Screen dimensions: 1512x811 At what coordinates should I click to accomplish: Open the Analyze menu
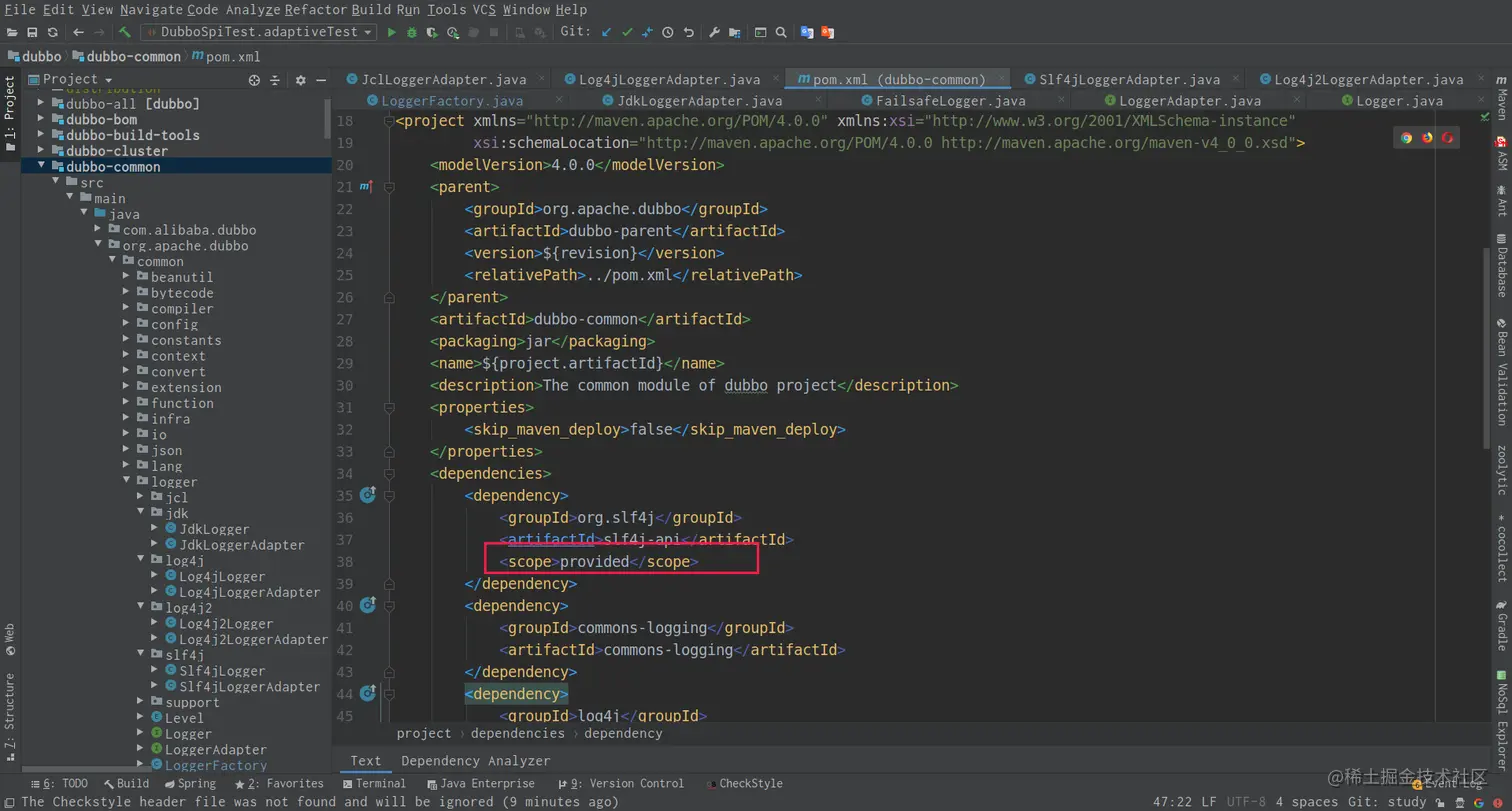coord(251,9)
